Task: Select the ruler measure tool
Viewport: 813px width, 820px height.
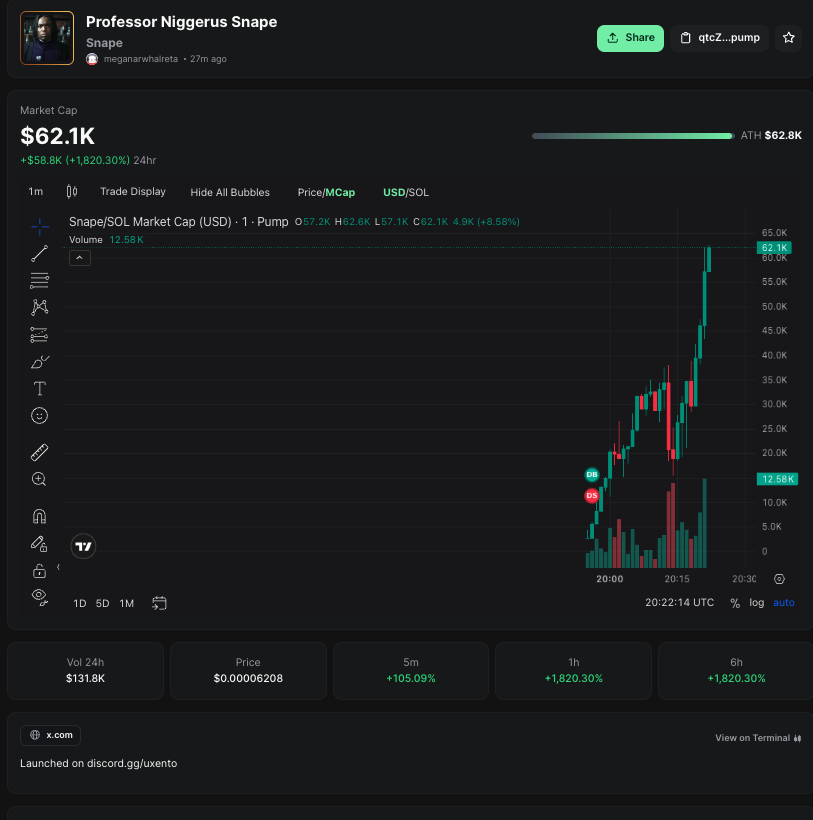Action: tap(40, 452)
